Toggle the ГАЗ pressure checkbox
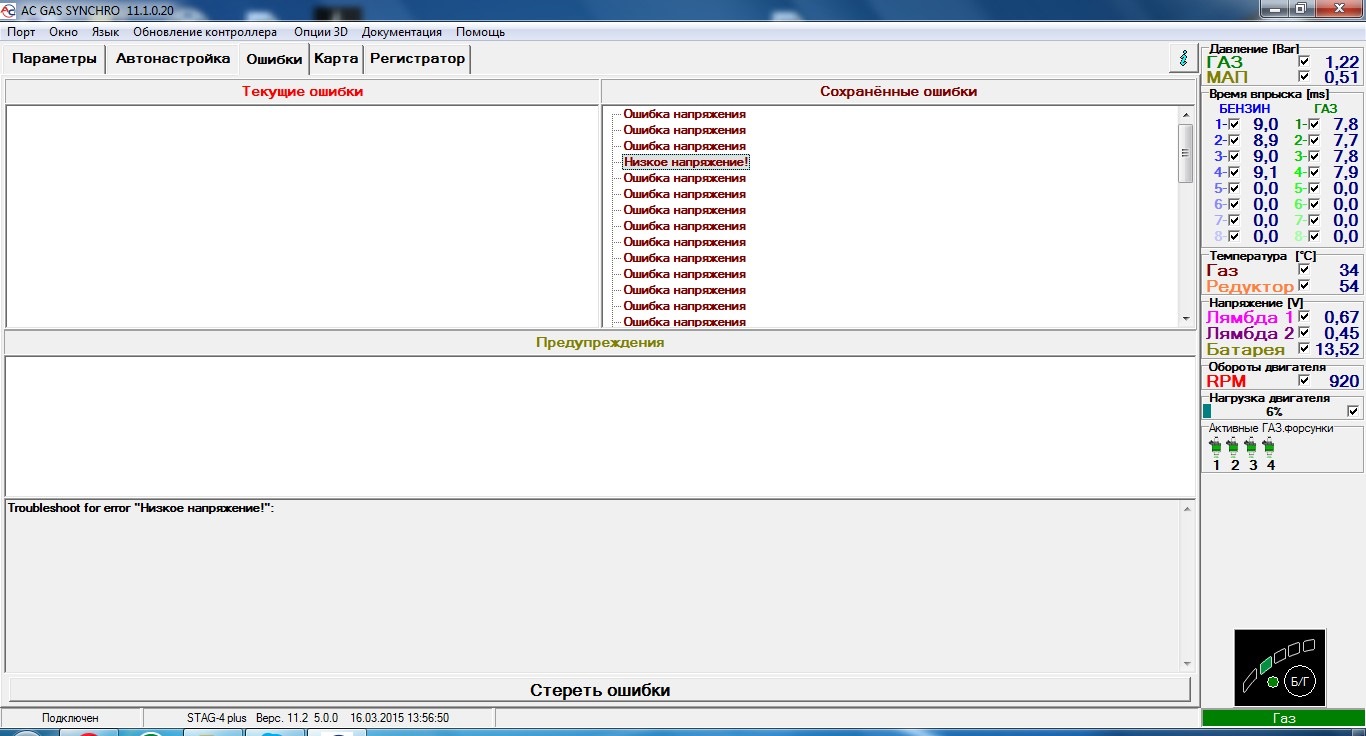The width and height of the screenshot is (1366, 736). click(1303, 62)
